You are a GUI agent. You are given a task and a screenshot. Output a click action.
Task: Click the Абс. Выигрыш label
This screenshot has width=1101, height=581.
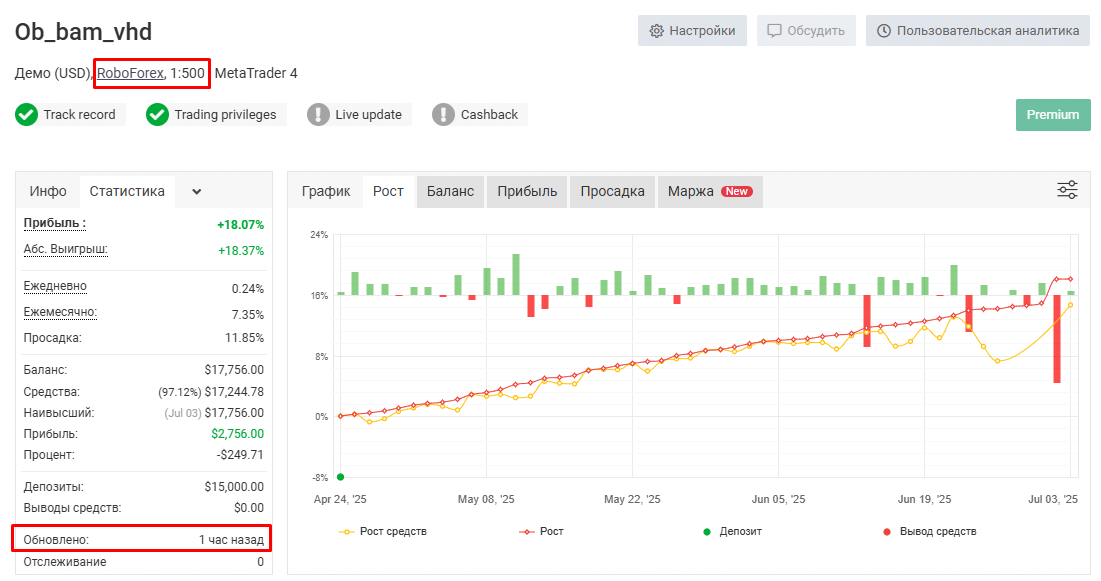pos(65,249)
